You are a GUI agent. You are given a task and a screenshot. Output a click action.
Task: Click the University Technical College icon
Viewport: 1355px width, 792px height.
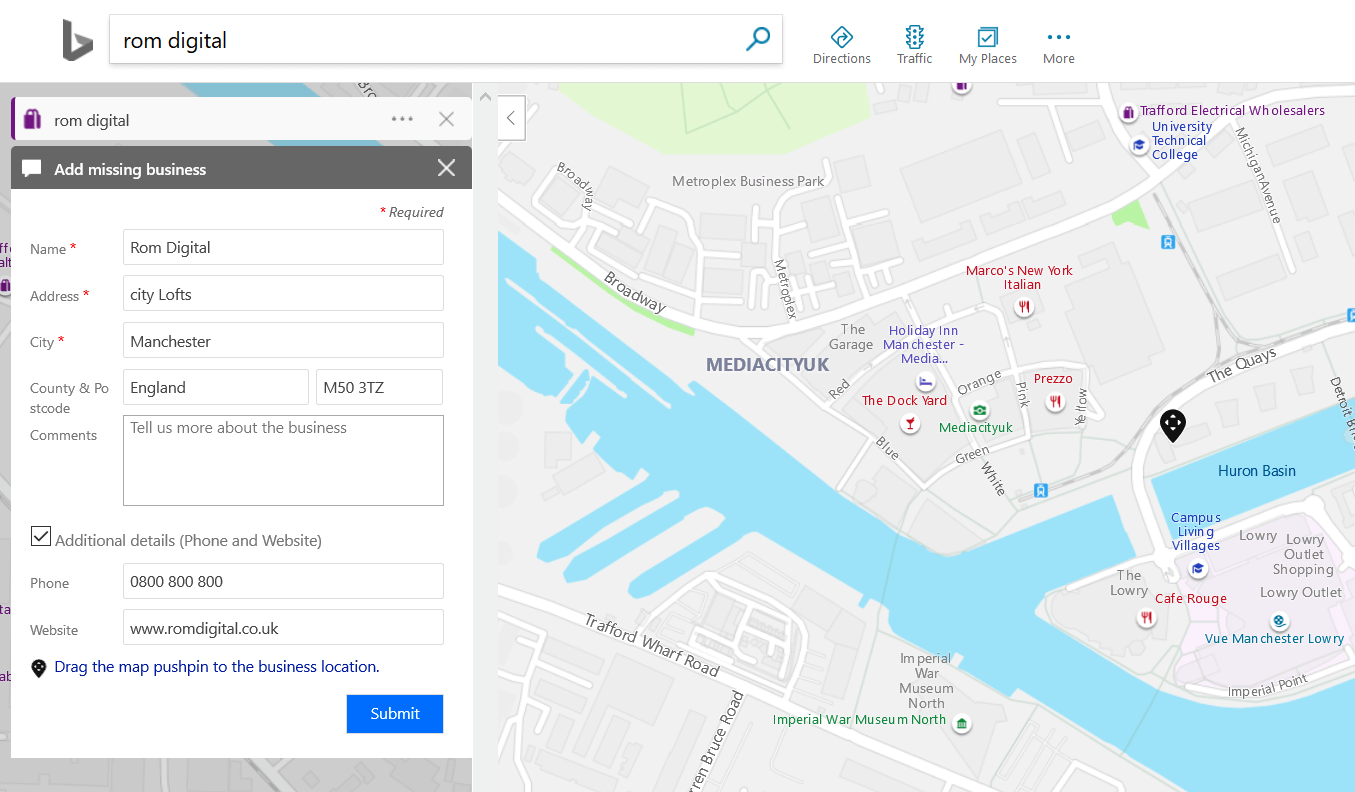pyautogui.click(x=1138, y=145)
